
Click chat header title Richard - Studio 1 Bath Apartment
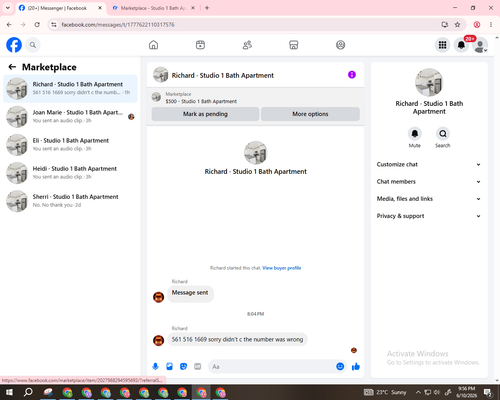pyautogui.click(x=223, y=75)
